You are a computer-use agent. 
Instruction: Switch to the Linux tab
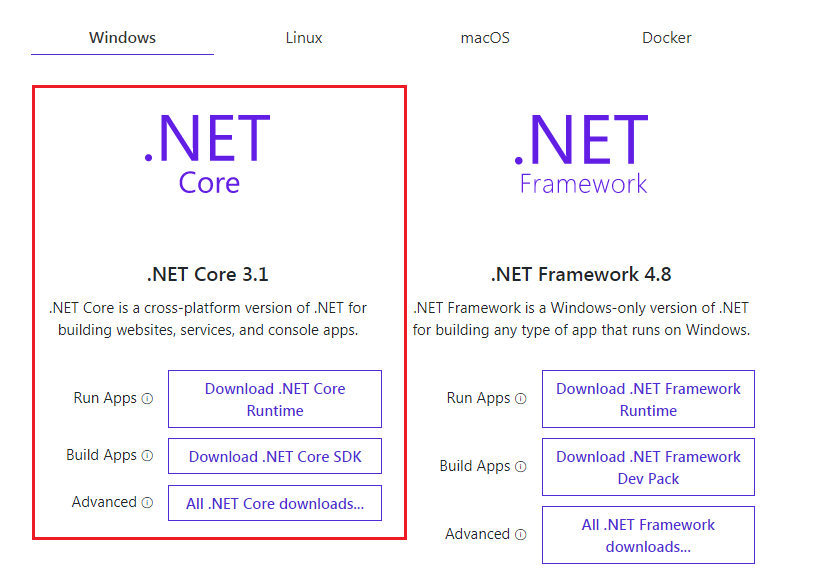tap(303, 37)
